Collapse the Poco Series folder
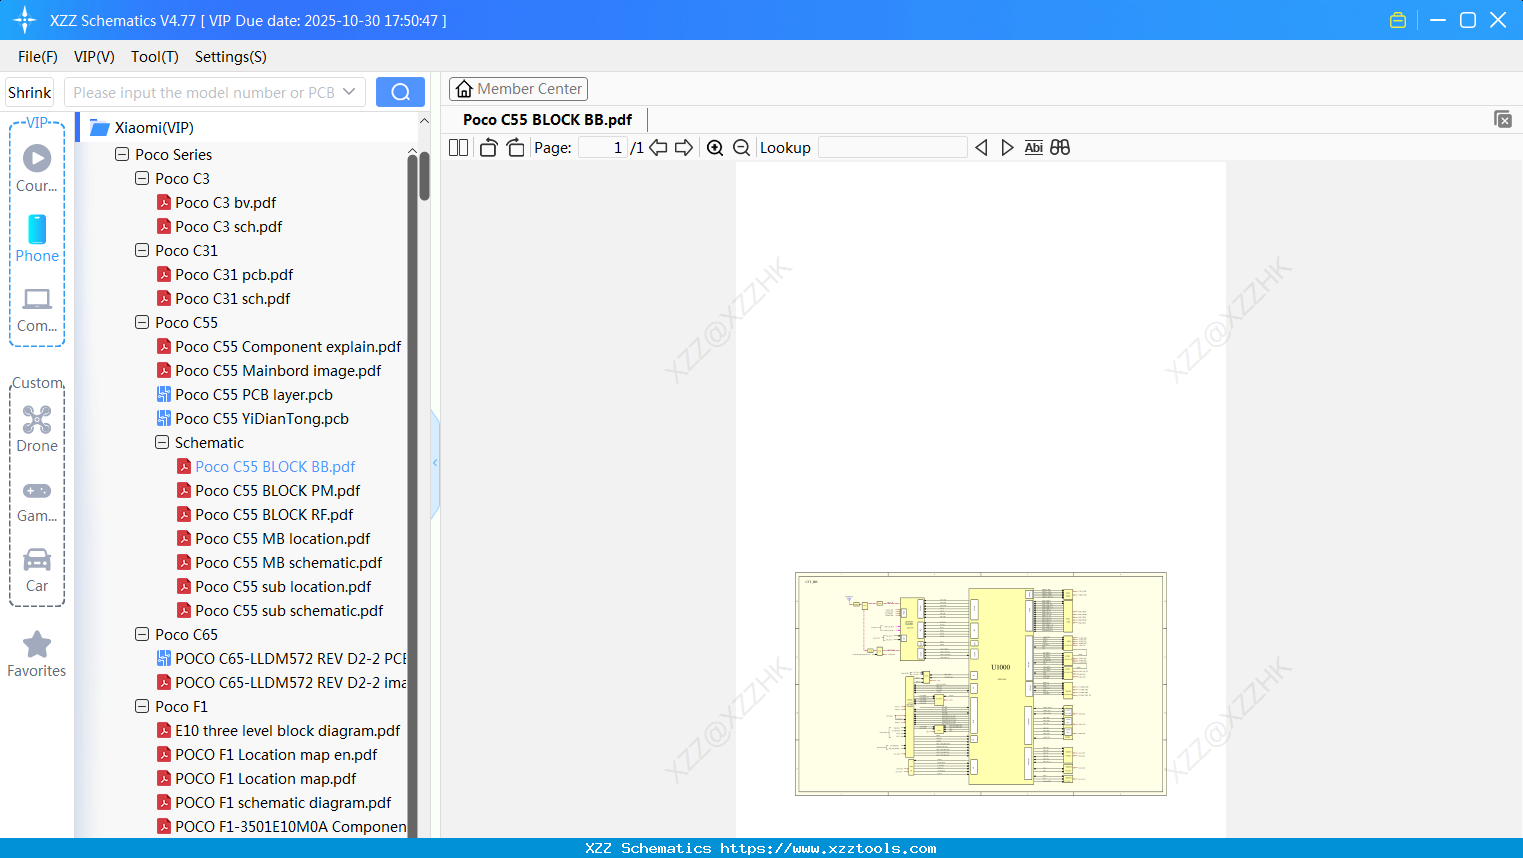This screenshot has height=858, width=1523. tap(122, 155)
